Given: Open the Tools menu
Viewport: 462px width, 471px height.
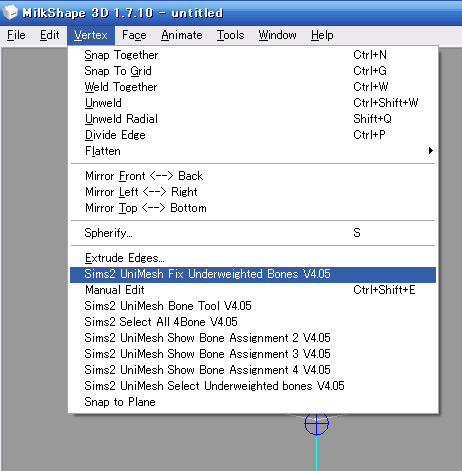Looking at the screenshot, I should pyautogui.click(x=230, y=35).
